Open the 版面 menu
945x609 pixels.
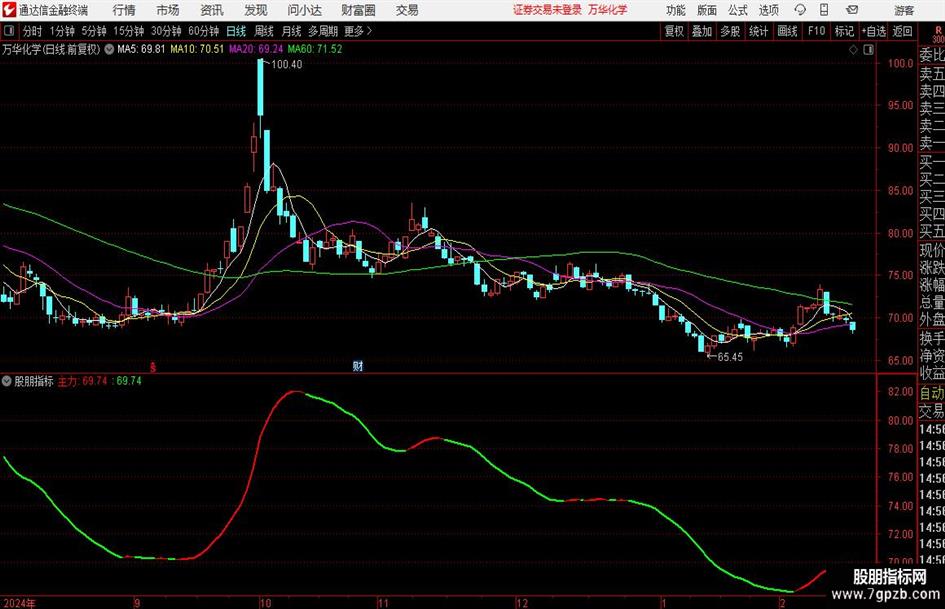pyautogui.click(x=706, y=10)
